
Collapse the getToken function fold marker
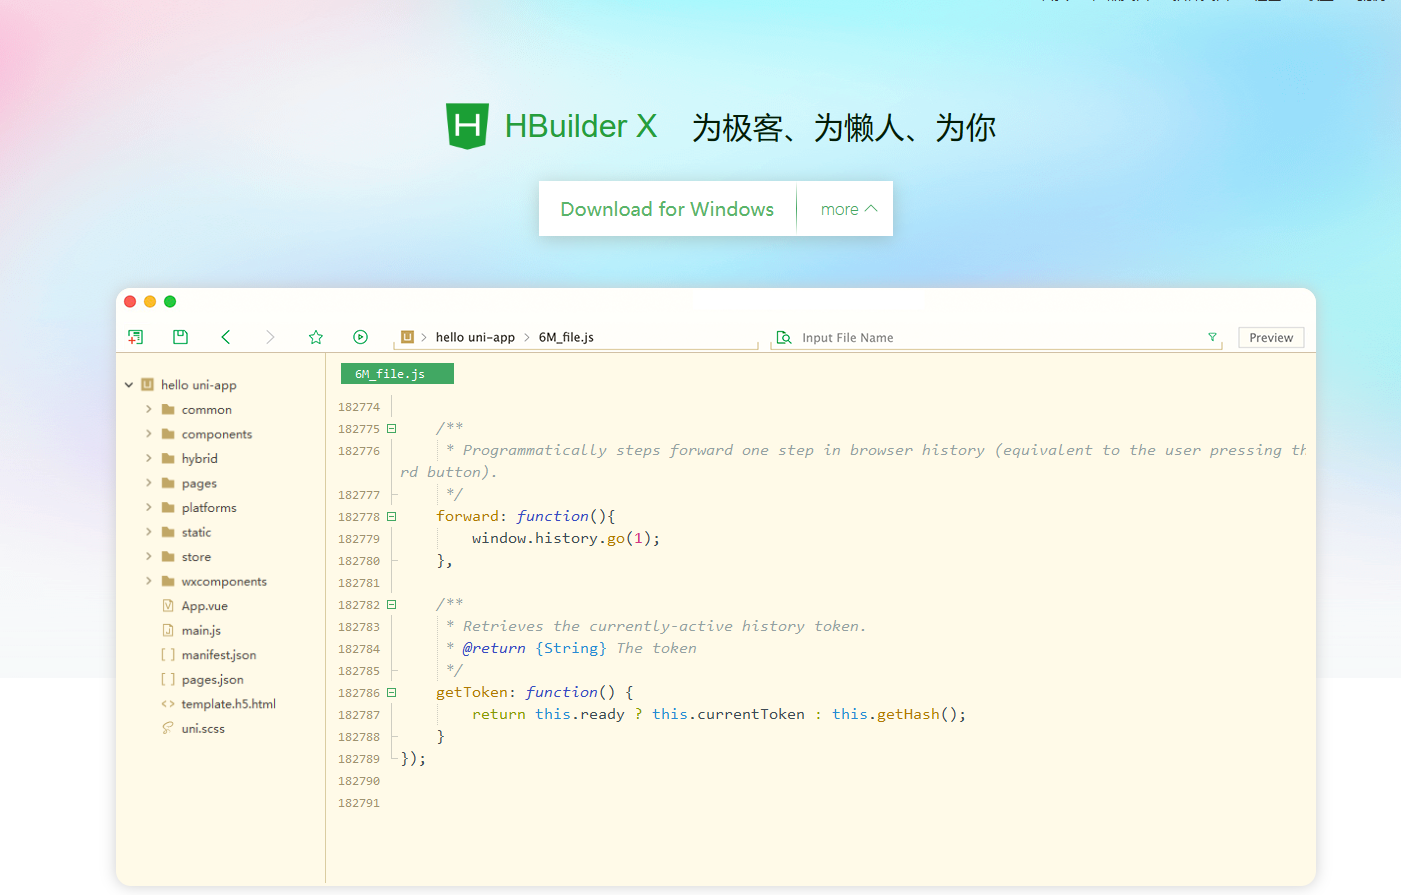point(391,691)
